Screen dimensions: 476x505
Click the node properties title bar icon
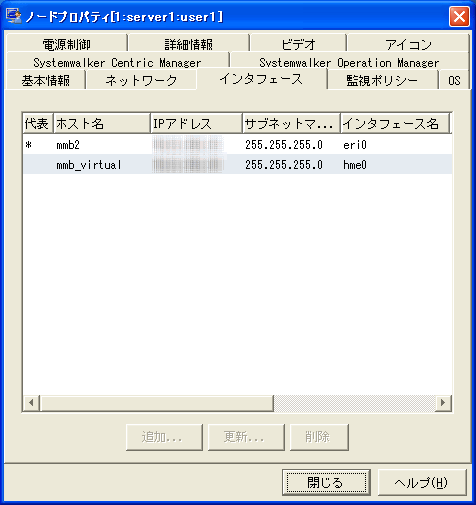click(14, 16)
